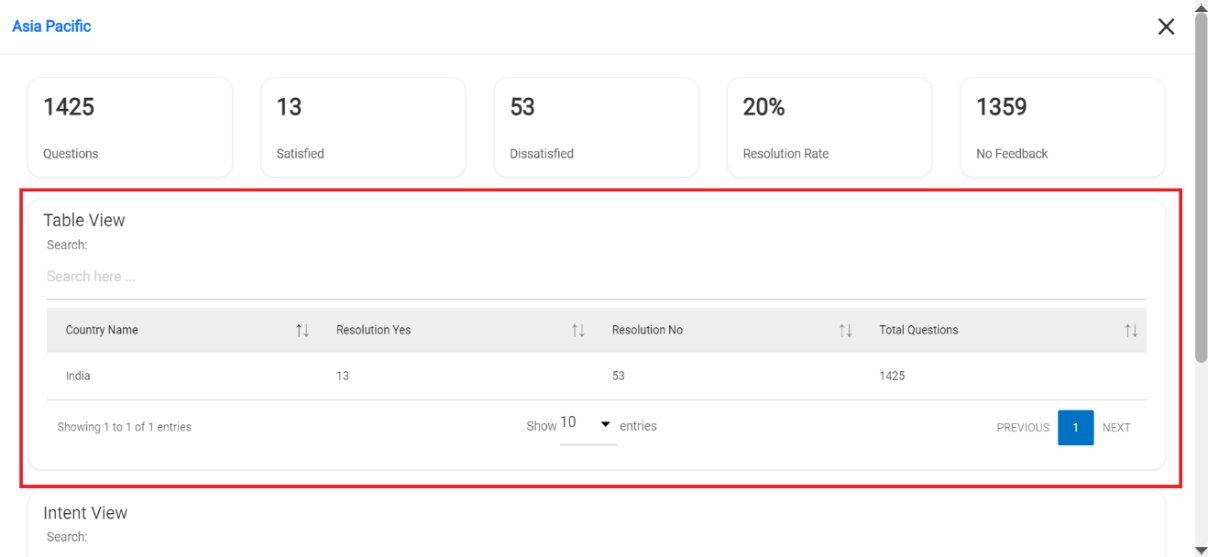Click the Table View search field

pyautogui.click(x=596, y=277)
